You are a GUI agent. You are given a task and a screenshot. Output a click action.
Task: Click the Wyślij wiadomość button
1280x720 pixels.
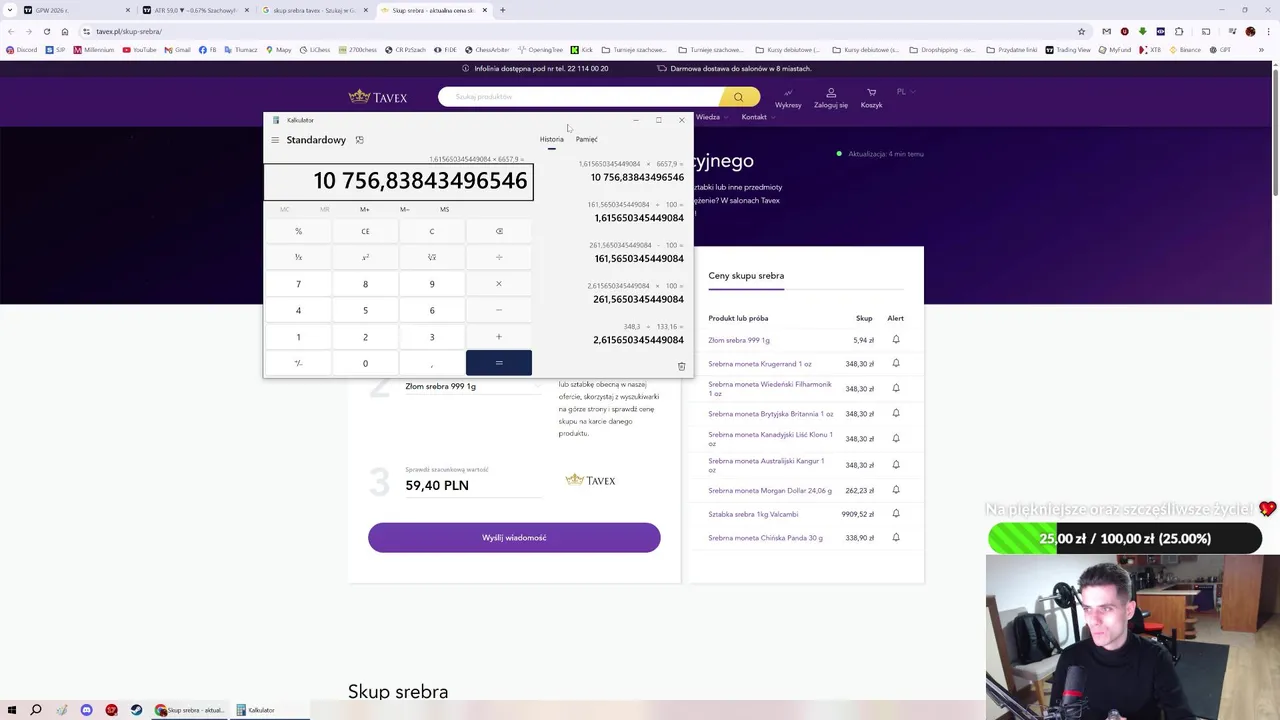point(514,538)
